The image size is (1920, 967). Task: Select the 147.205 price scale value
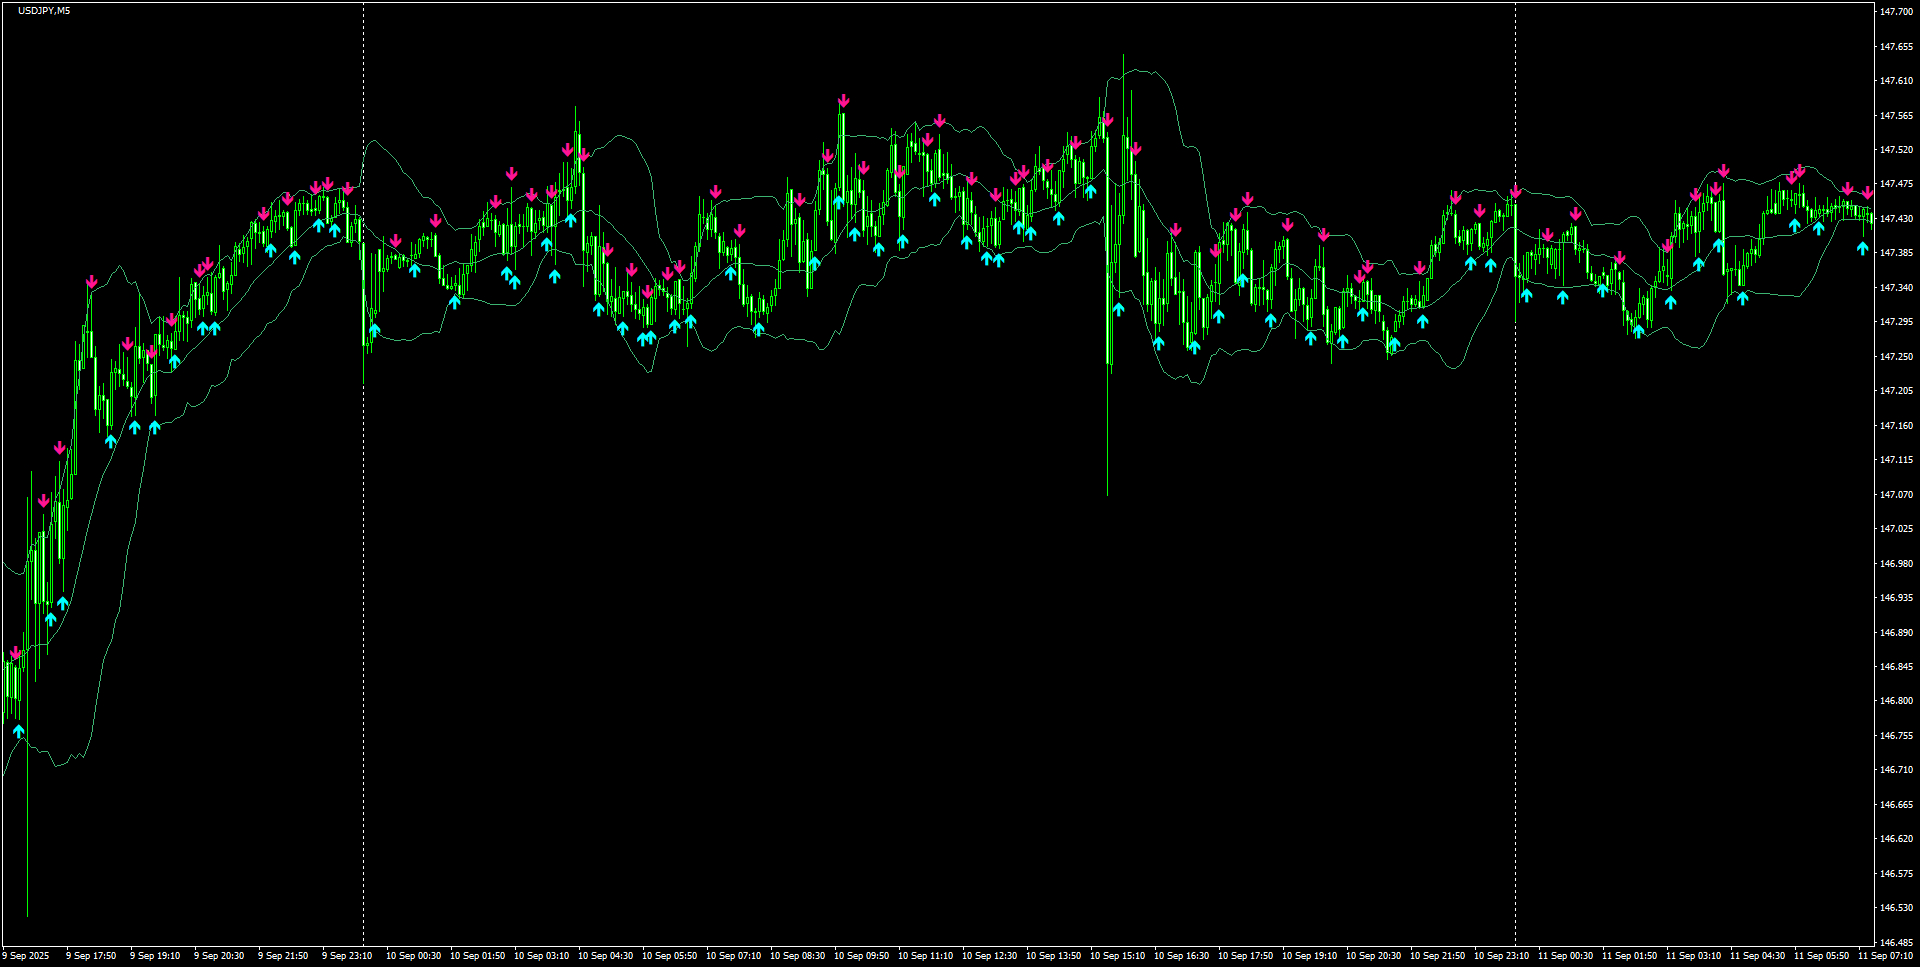click(1896, 391)
